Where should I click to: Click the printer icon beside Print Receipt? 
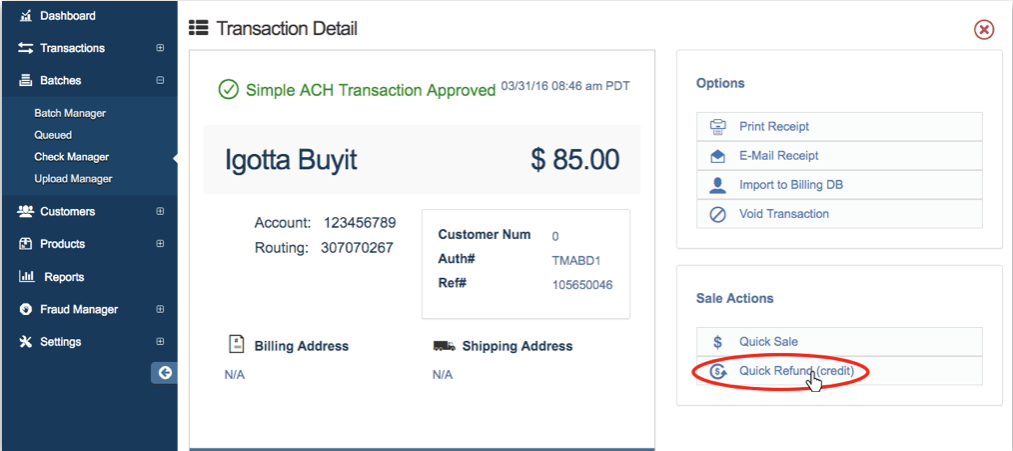coord(717,127)
